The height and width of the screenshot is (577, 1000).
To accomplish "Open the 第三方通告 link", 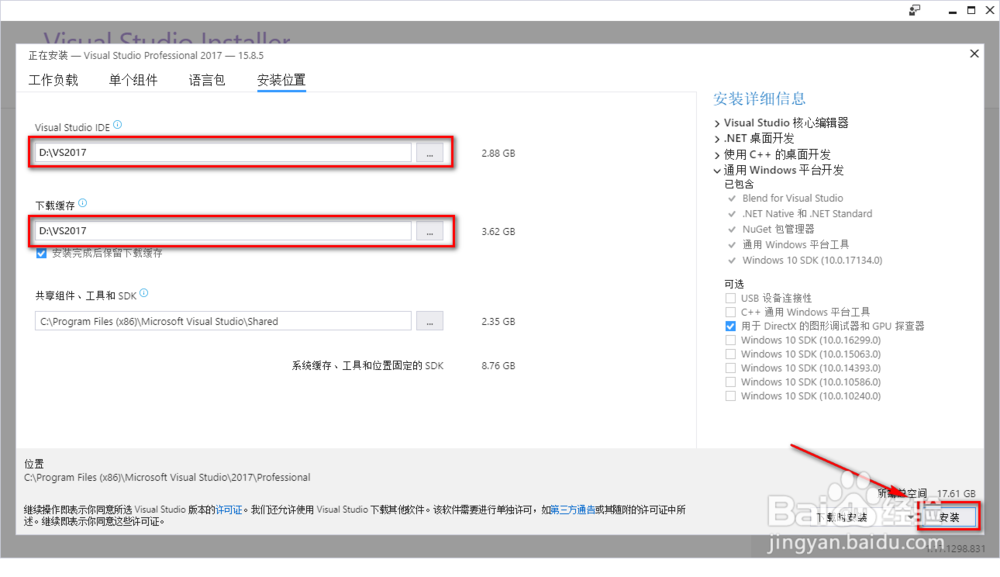I will pyautogui.click(x=573, y=510).
